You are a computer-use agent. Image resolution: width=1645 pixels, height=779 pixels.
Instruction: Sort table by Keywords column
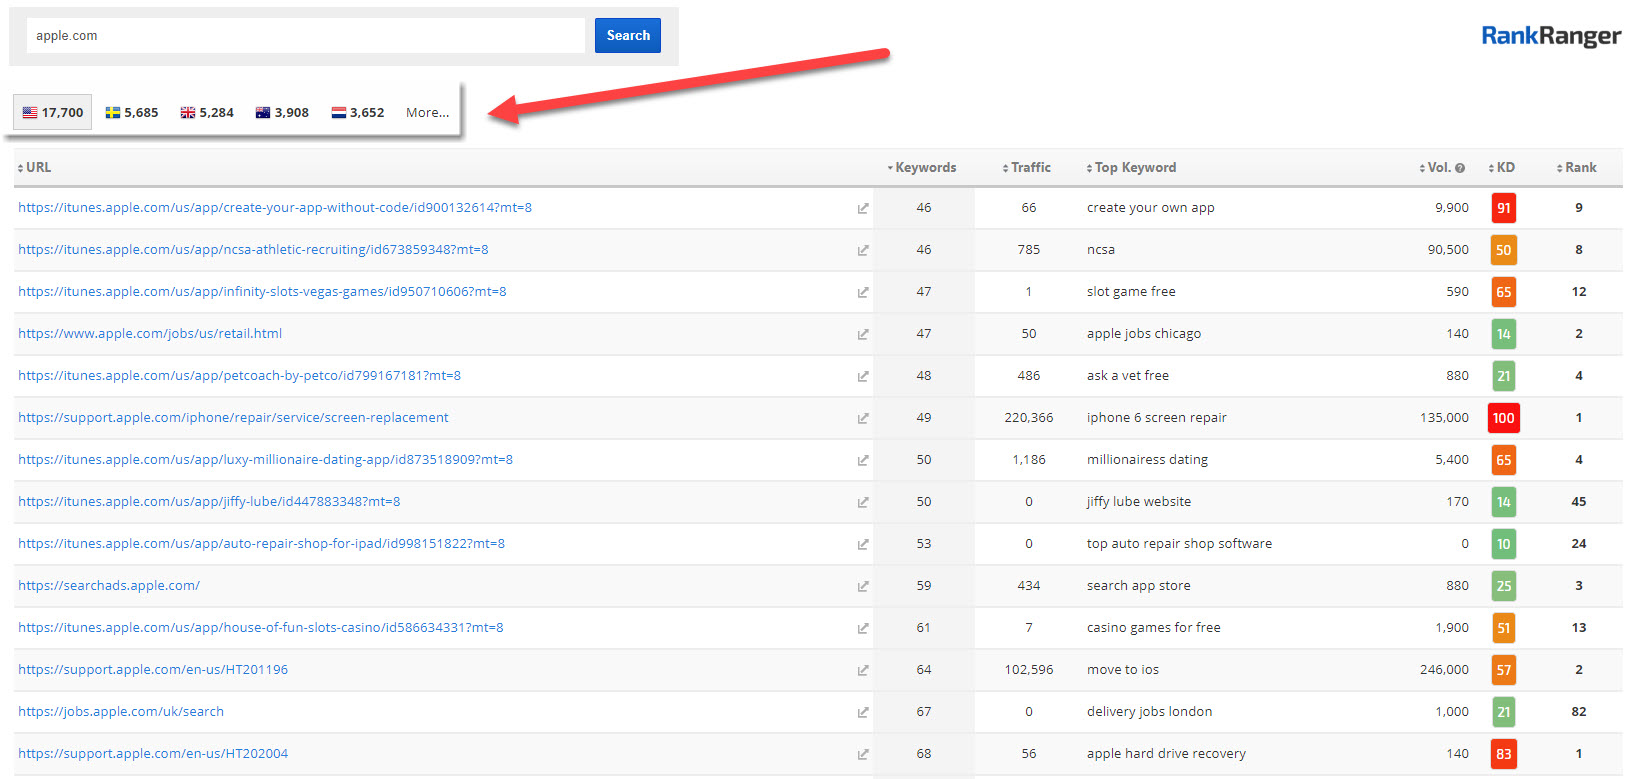(x=924, y=168)
